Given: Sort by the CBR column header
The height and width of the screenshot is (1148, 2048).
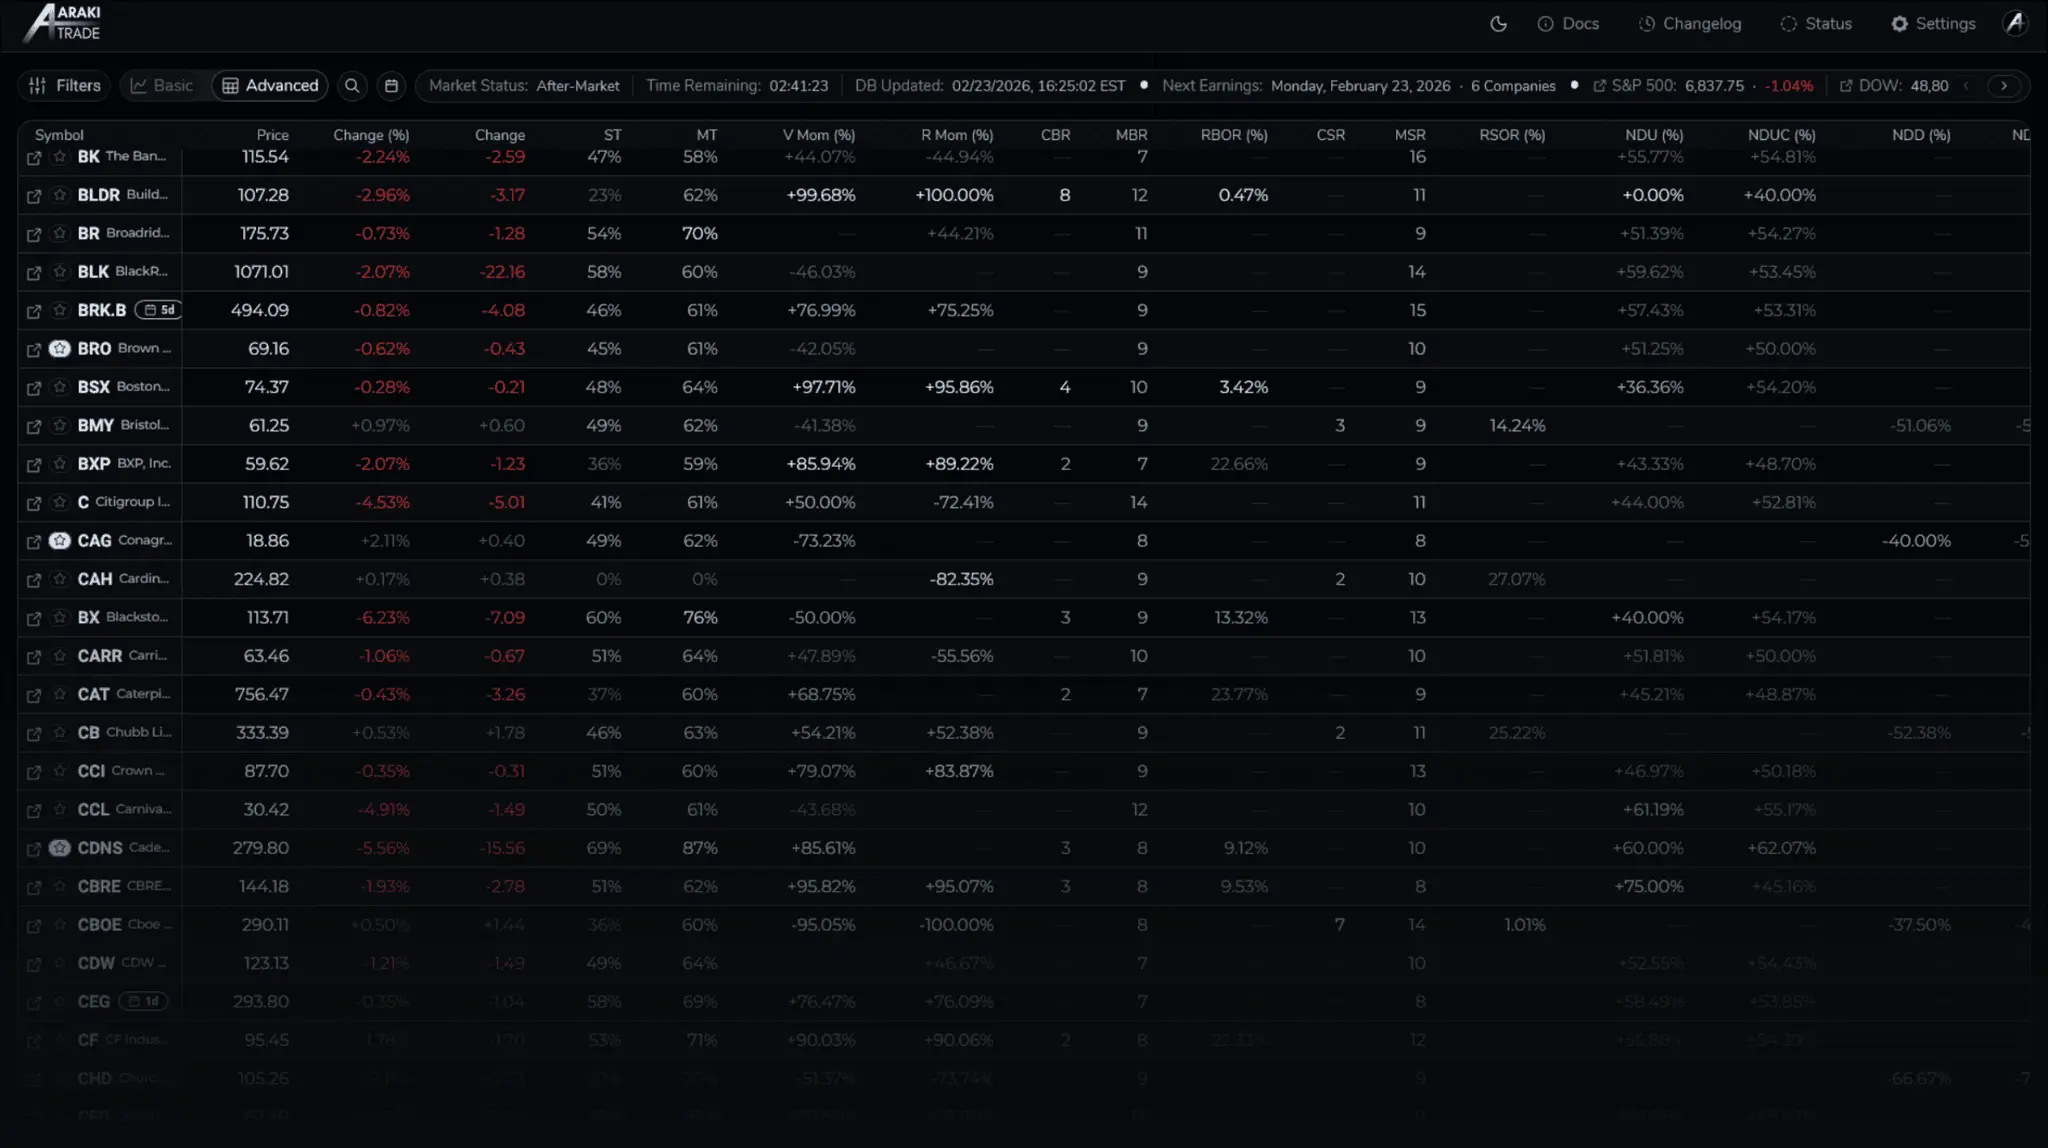Looking at the screenshot, I should [x=1055, y=135].
